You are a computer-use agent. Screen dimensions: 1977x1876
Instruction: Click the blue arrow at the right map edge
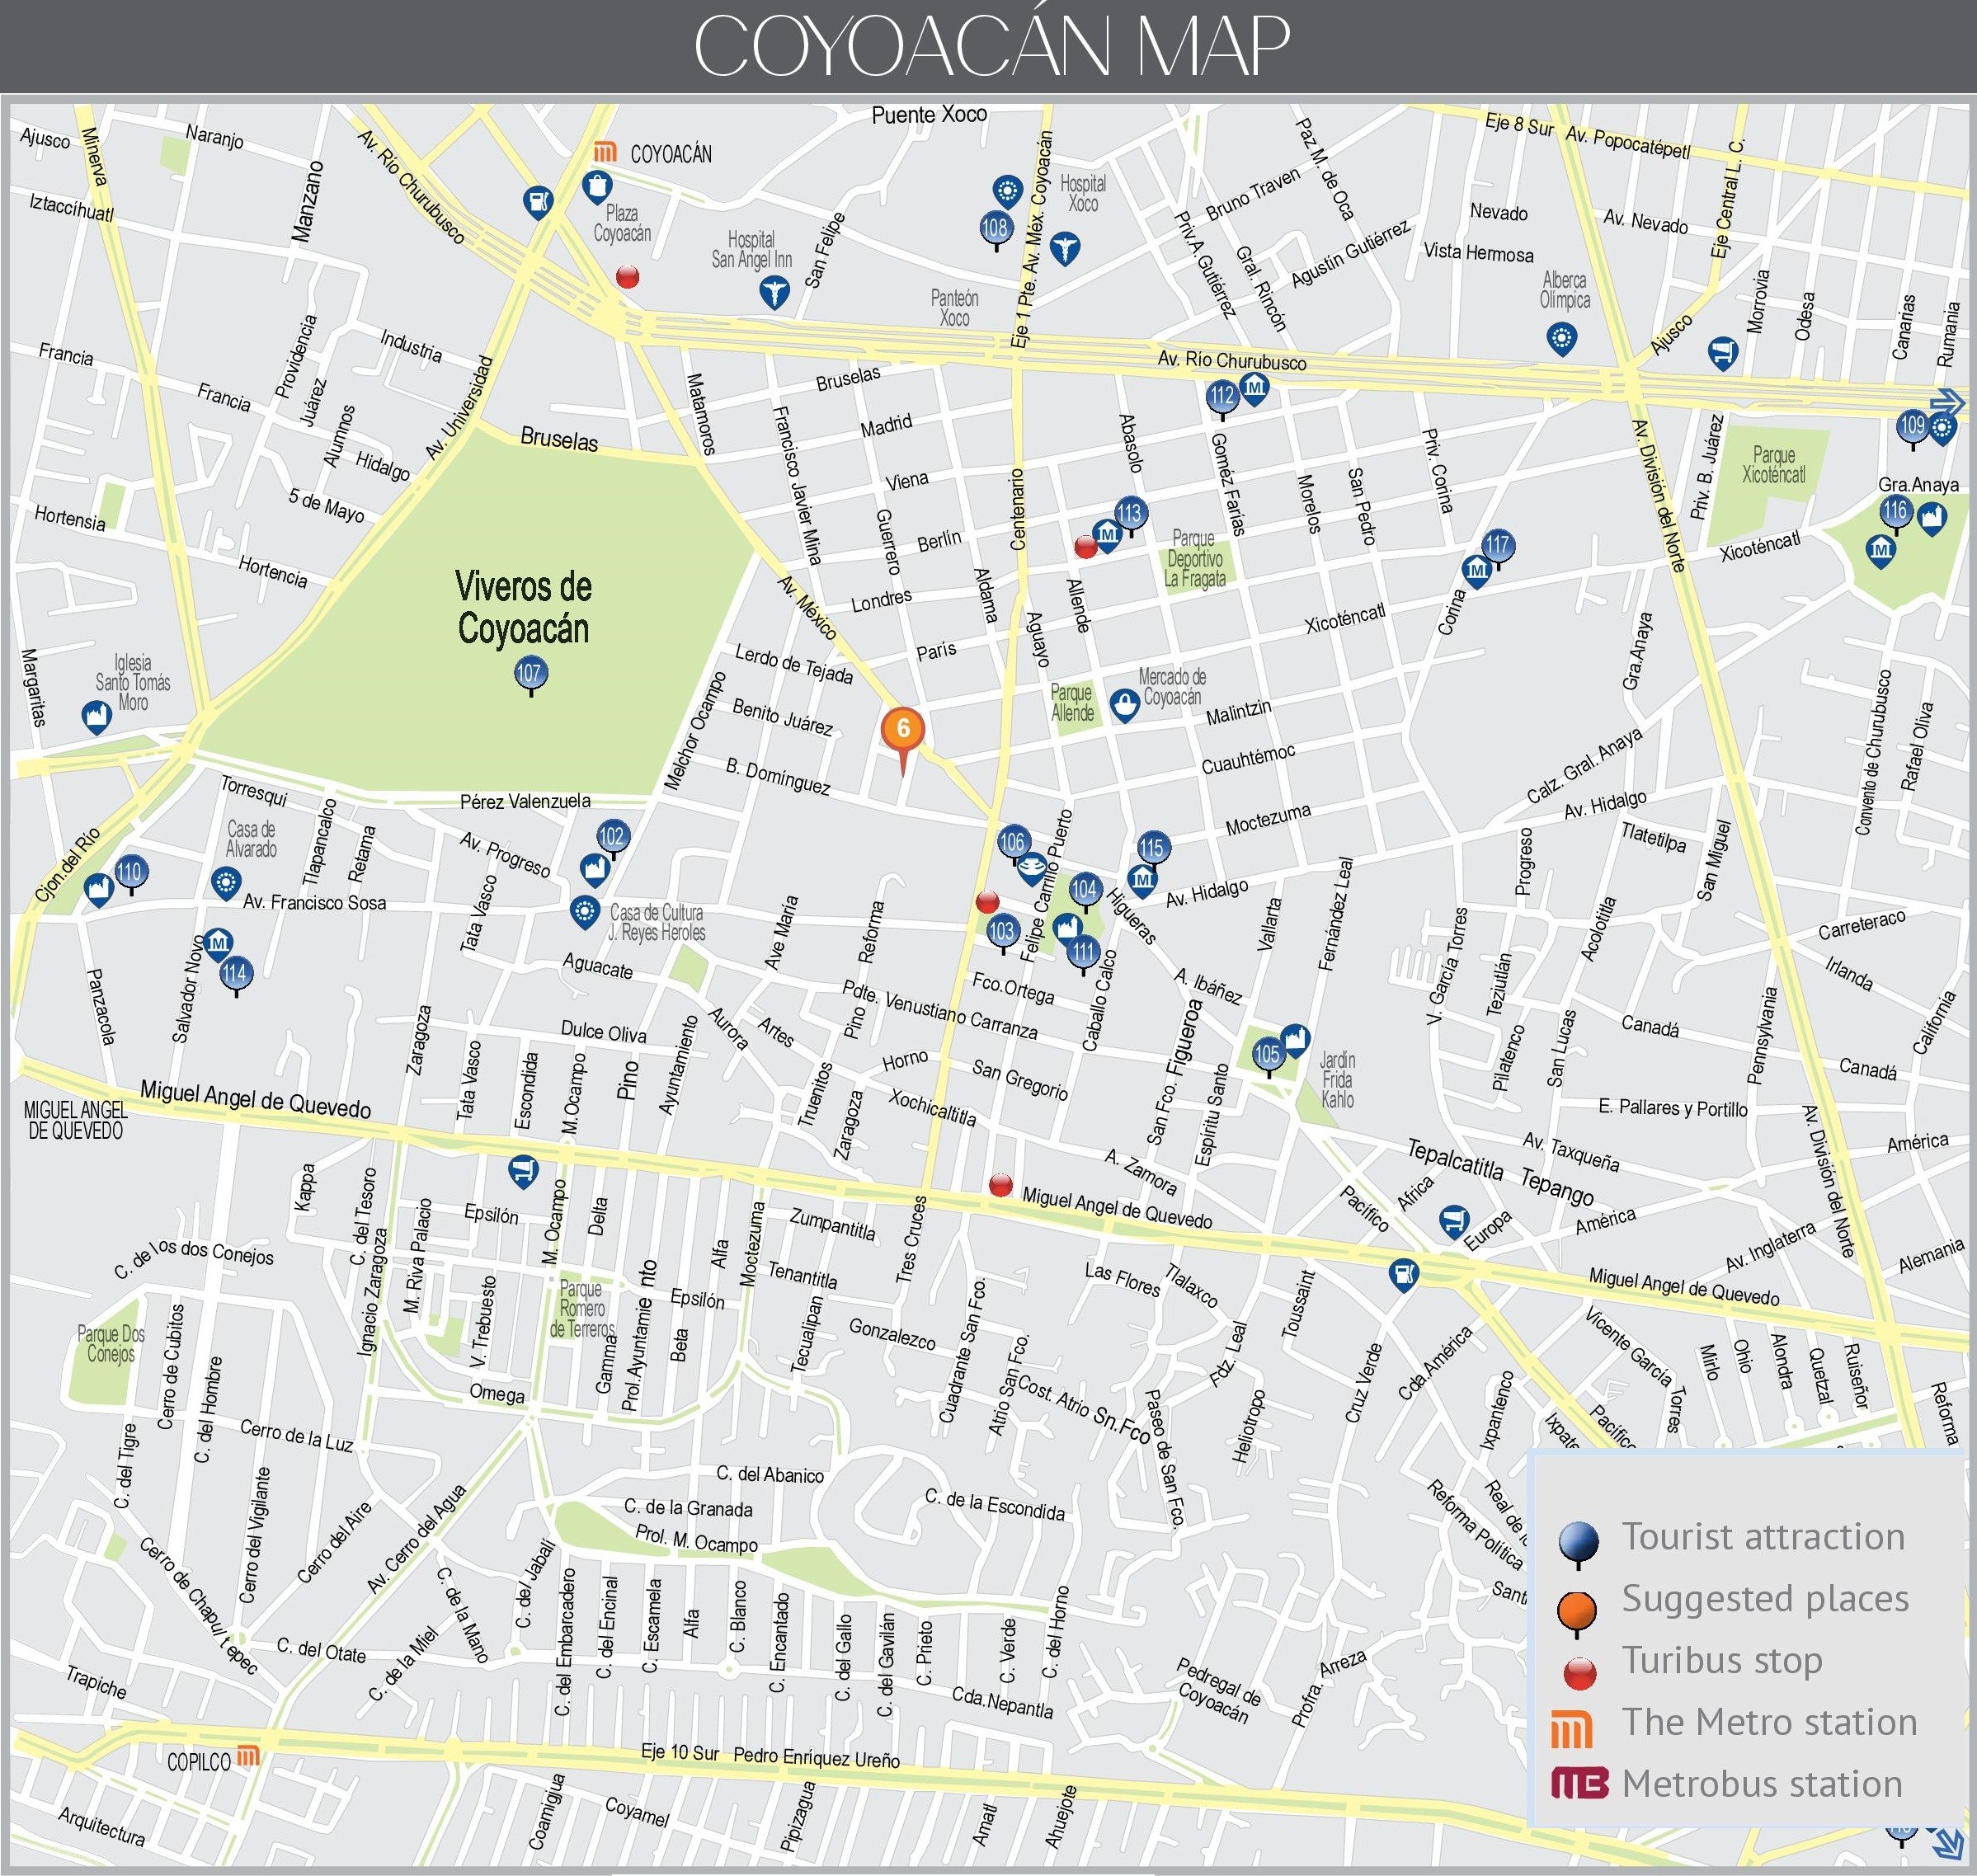pyautogui.click(x=1947, y=402)
